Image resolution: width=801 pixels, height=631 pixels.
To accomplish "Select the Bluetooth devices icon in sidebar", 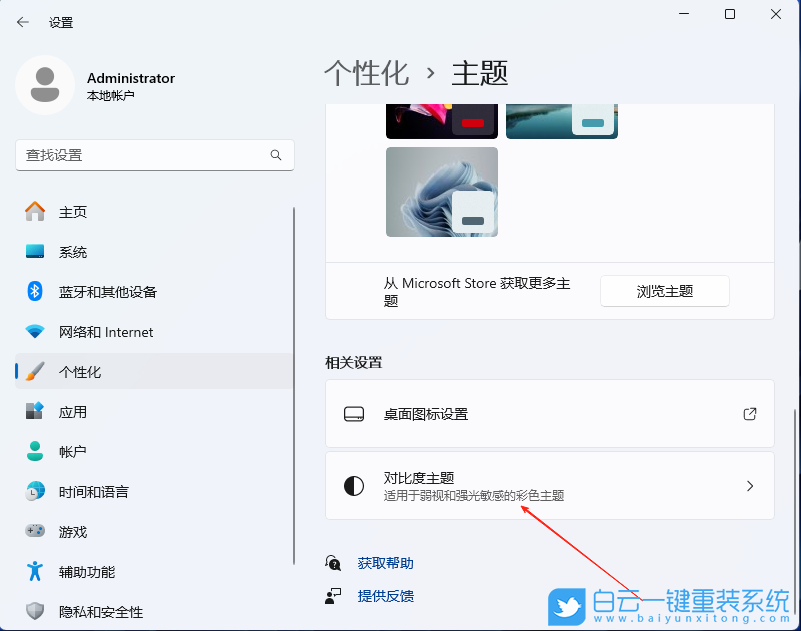I will coord(34,291).
